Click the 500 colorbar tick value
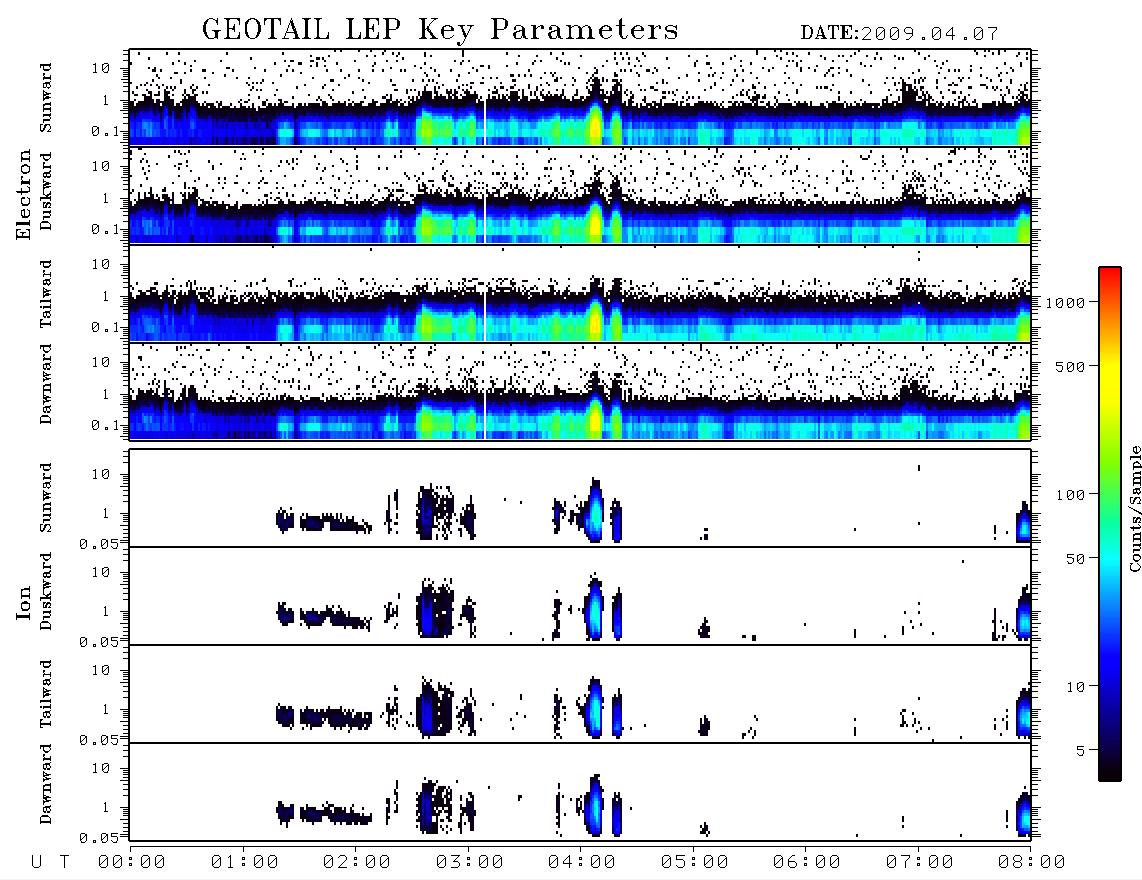This screenshot has height=880, width=1142. 1071,366
